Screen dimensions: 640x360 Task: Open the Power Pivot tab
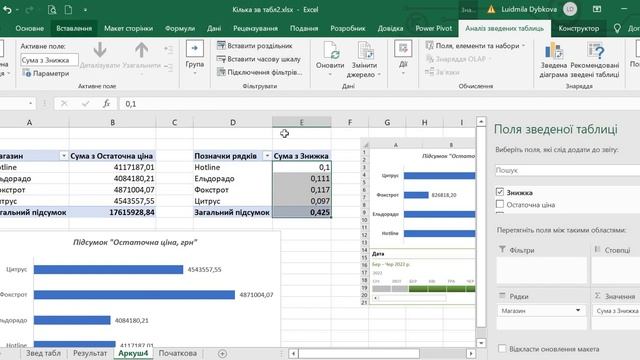pyautogui.click(x=433, y=28)
